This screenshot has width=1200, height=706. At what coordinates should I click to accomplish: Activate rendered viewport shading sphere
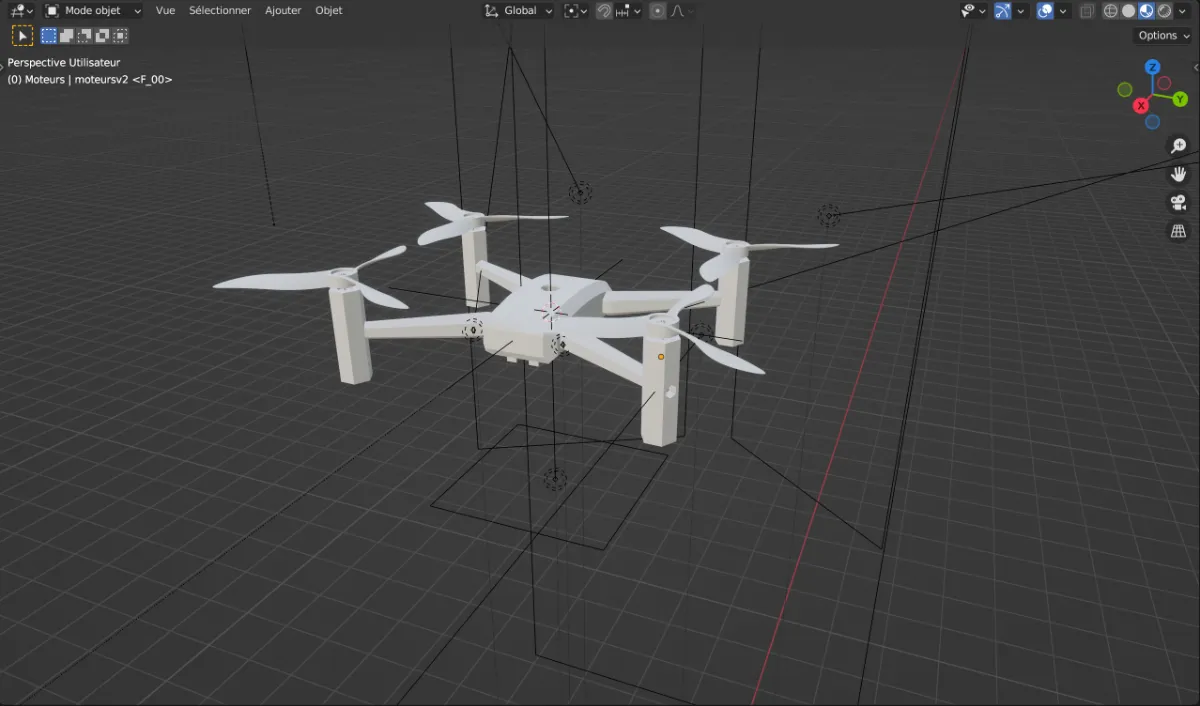pos(1163,10)
